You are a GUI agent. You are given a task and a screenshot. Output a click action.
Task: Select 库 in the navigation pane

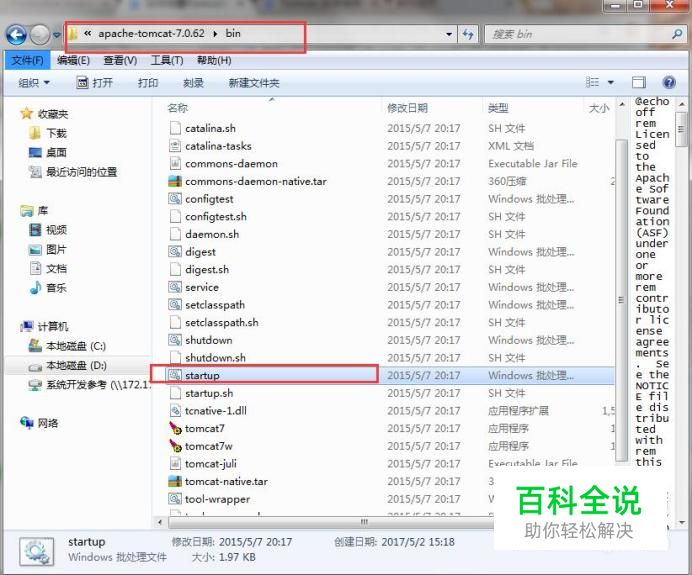click(x=34, y=210)
